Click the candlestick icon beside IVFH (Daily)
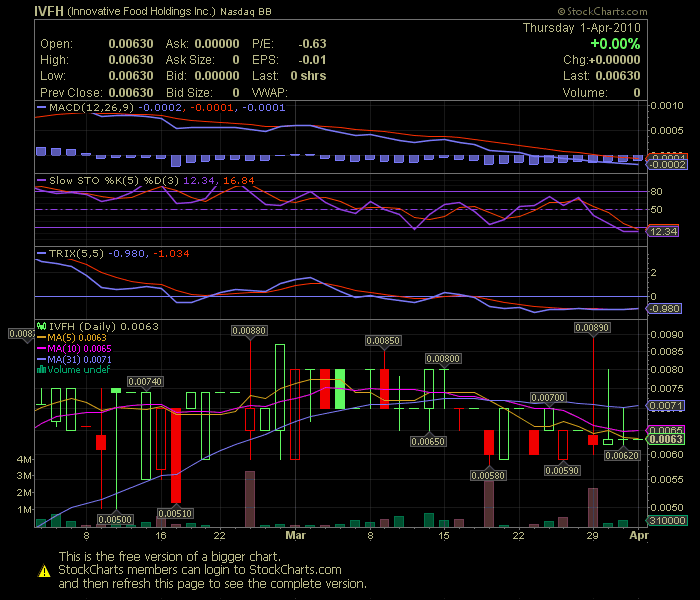 [42, 326]
